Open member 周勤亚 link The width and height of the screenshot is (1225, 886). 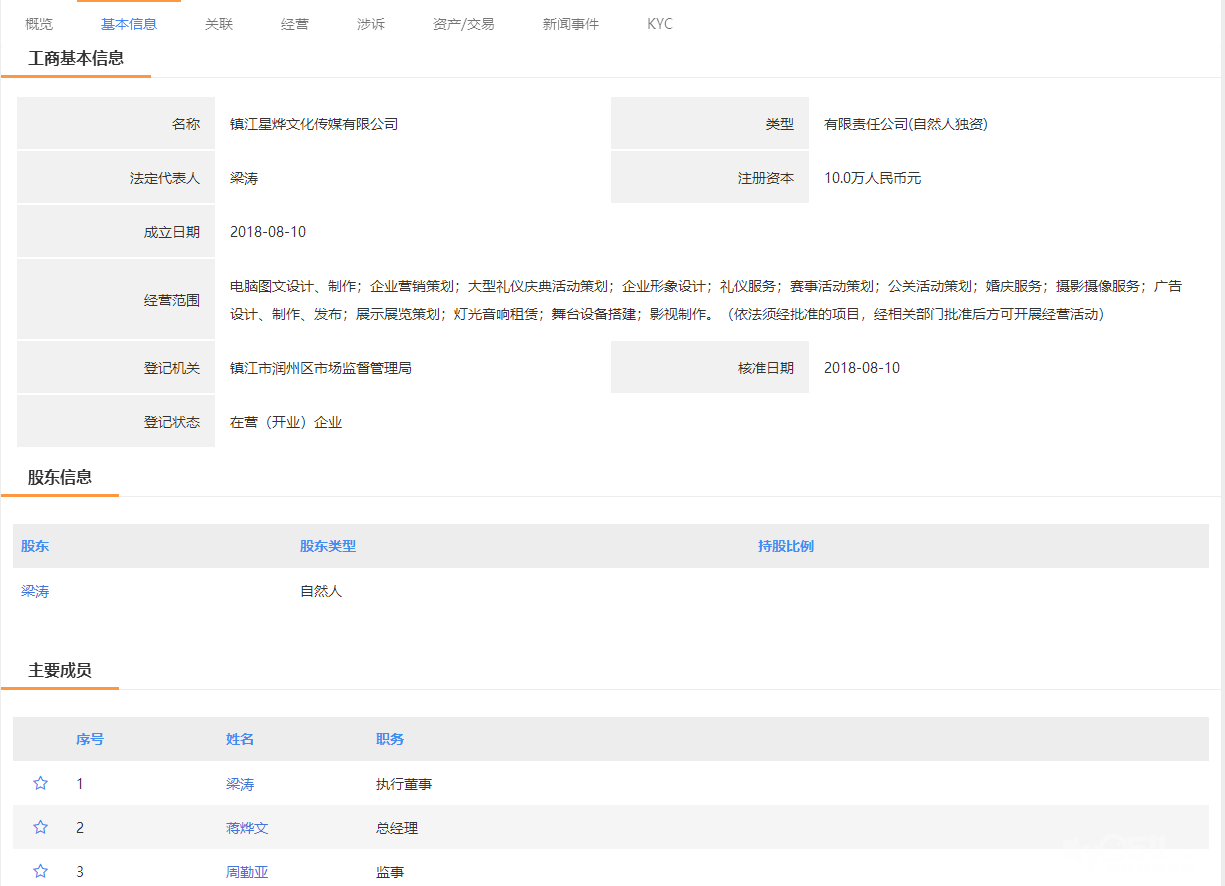coord(247,873)
